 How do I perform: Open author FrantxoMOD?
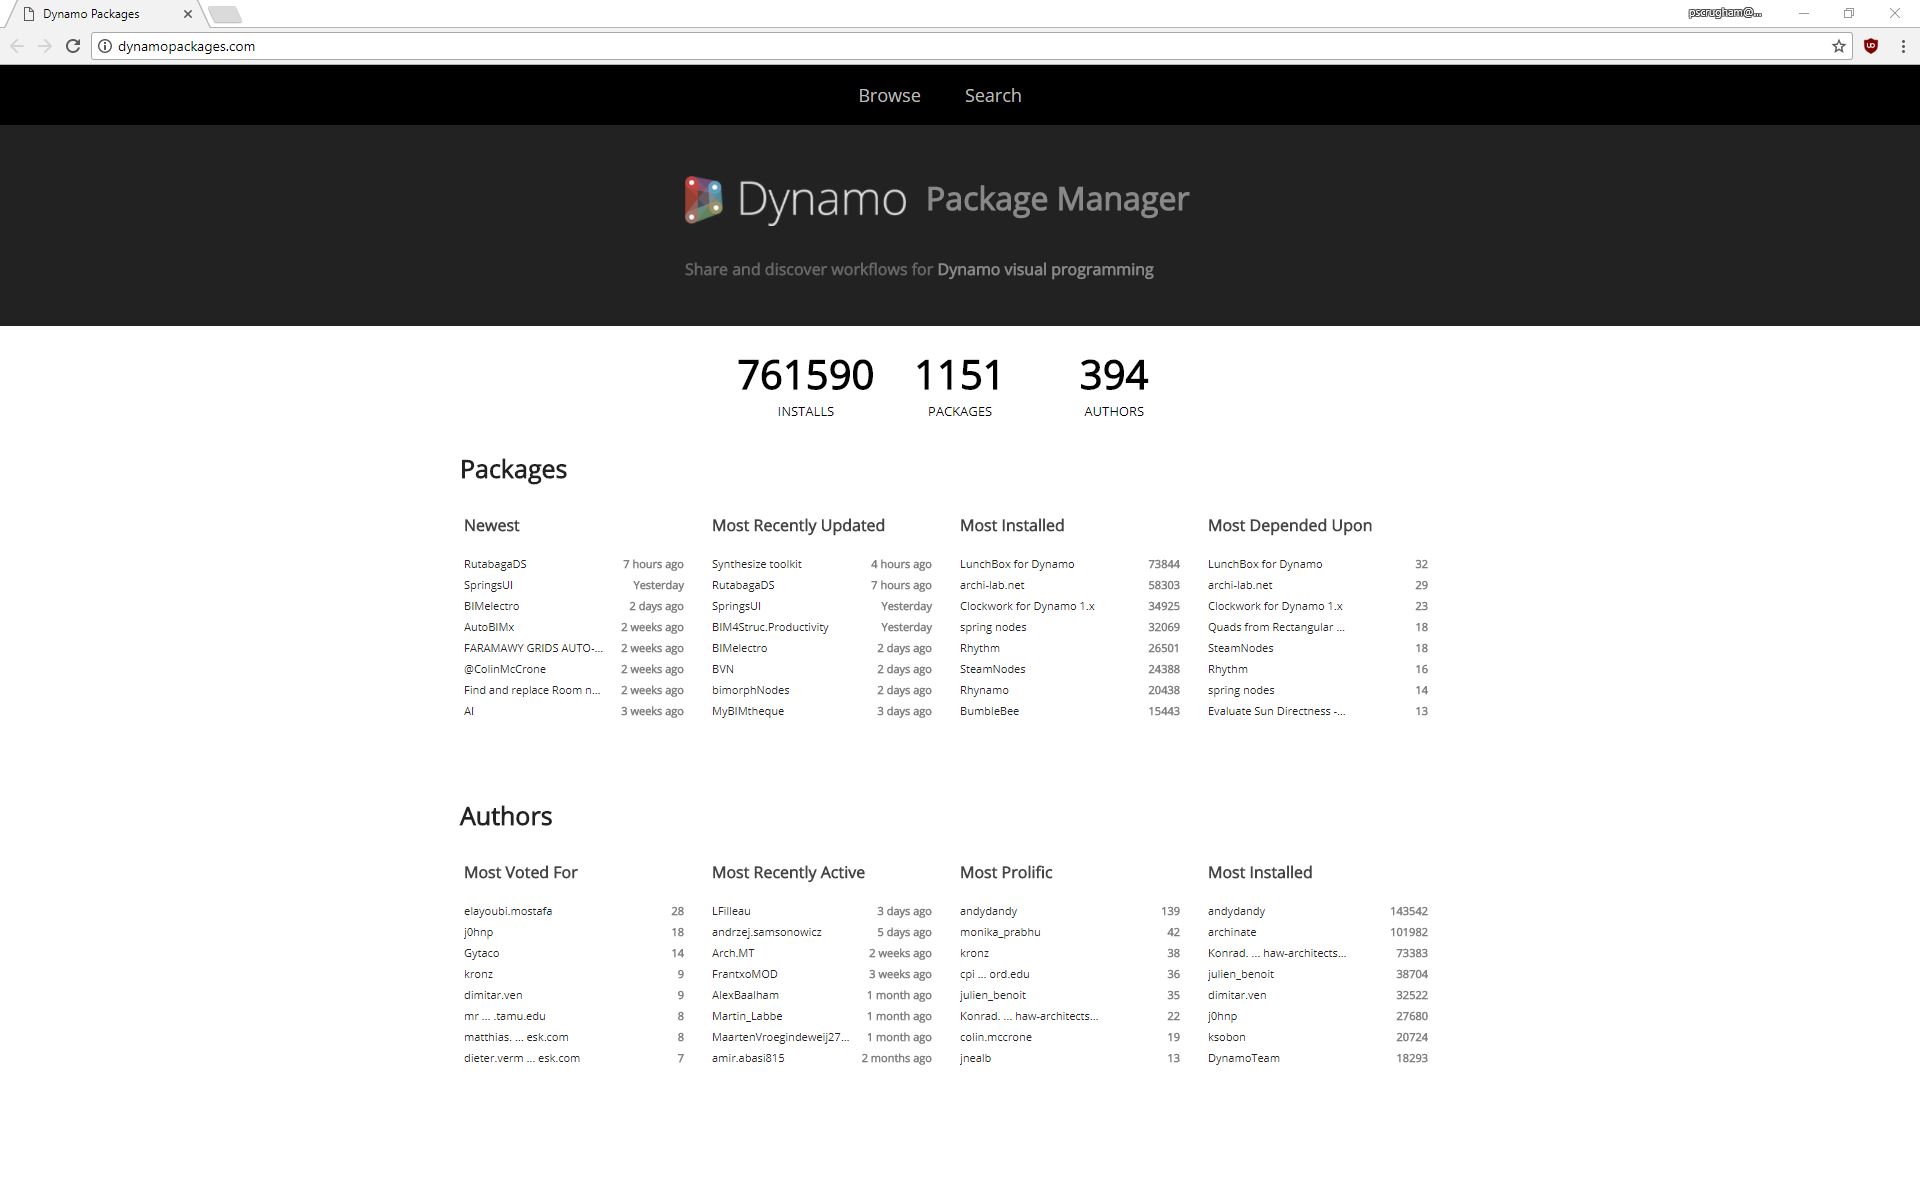coord(745,974)
